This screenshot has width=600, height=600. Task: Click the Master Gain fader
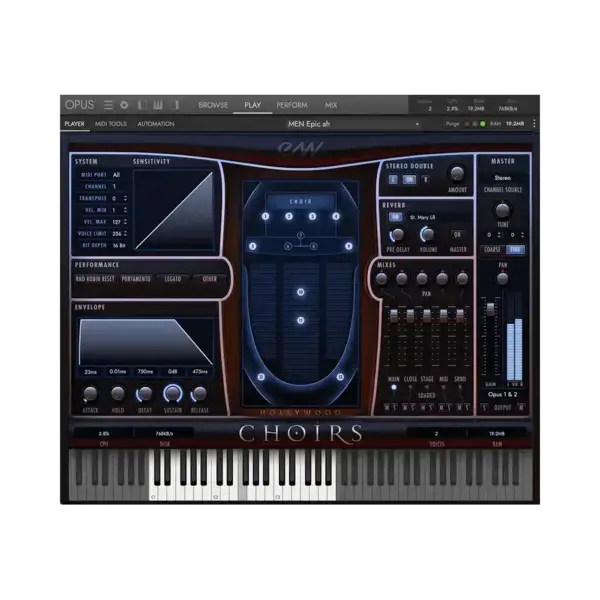(x=490, y=309)
